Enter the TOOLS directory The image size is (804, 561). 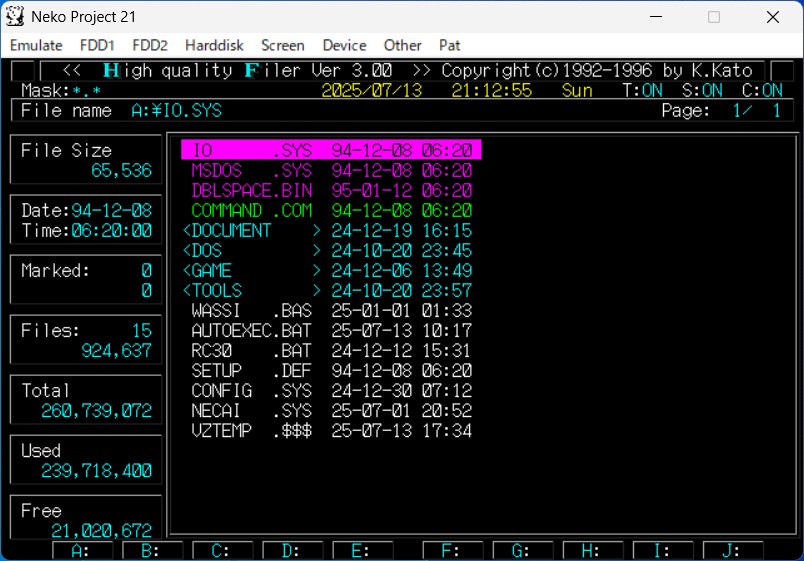click(217, 291)
